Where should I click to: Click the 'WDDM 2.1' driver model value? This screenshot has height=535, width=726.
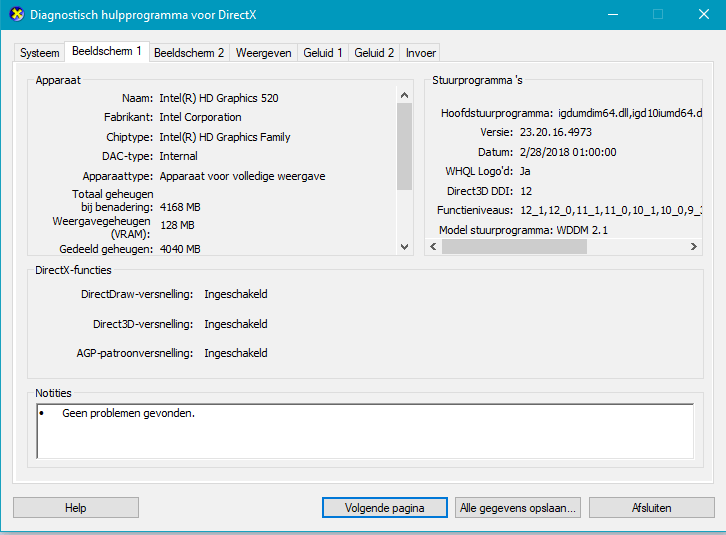coord(582,230)
